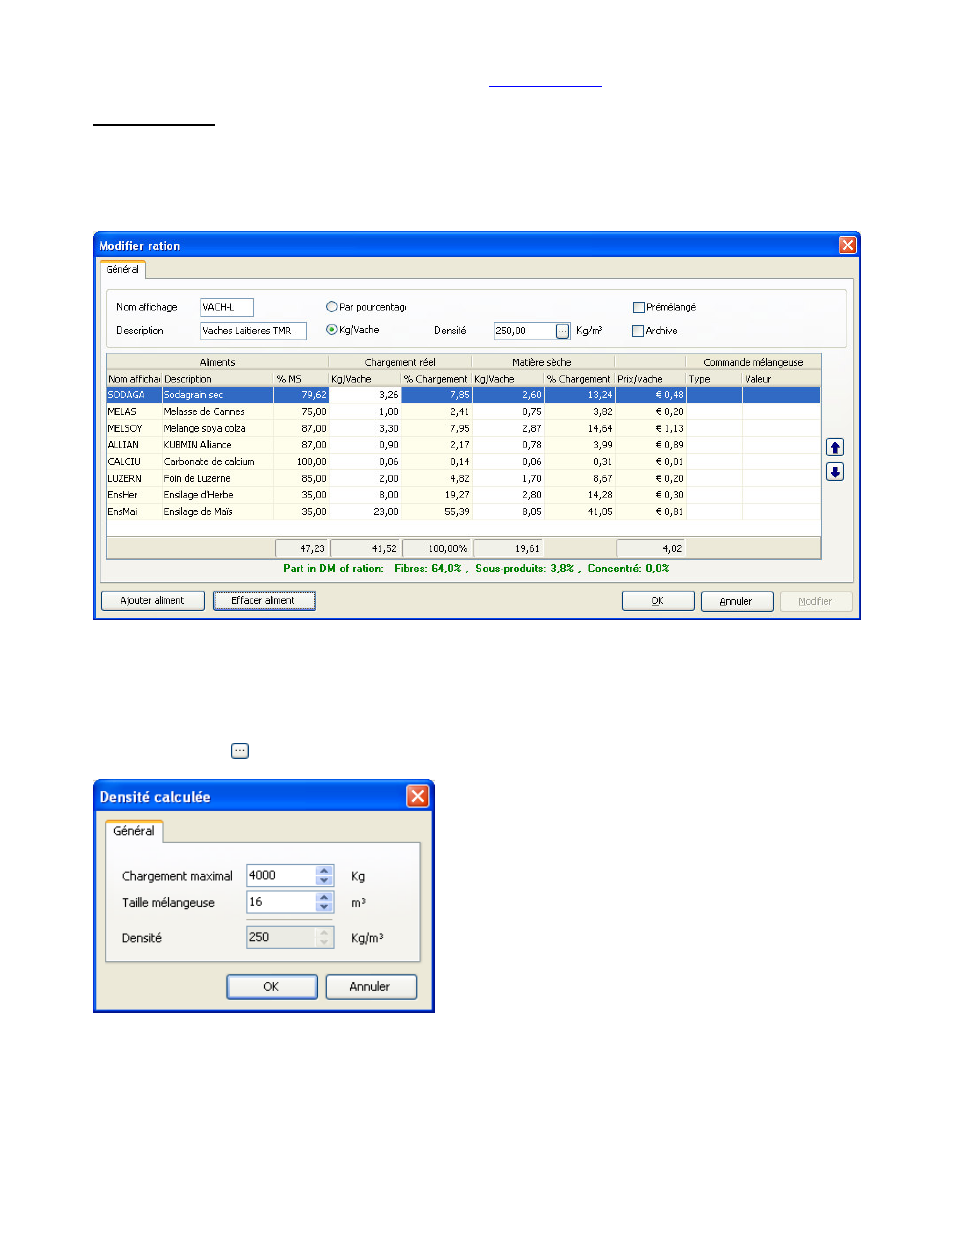Open the Général tab in Densité calculée
954x1235 pixels.
(133, 831)
